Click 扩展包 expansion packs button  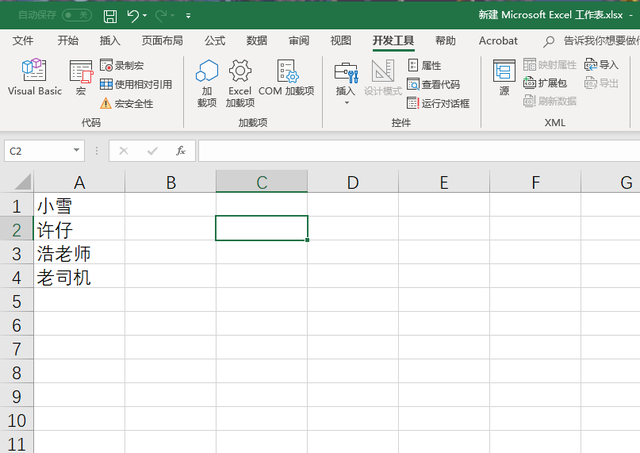coord(545,83)
